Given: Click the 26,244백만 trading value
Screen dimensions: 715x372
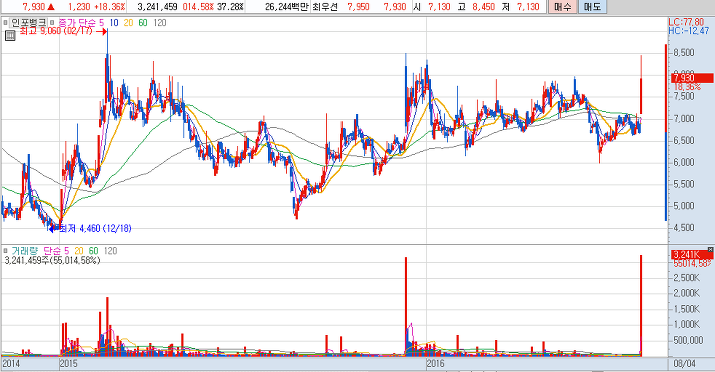Looking at the screenshot, I should pyautogui.click(x=287, y=7).
